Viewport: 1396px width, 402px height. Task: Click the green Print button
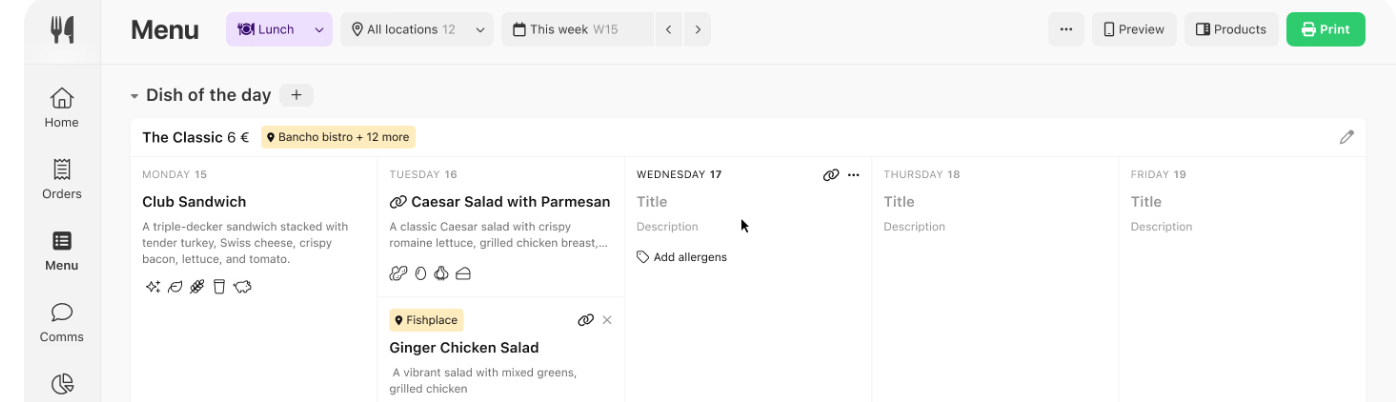pyautogui.click(x=1325, y=30)
